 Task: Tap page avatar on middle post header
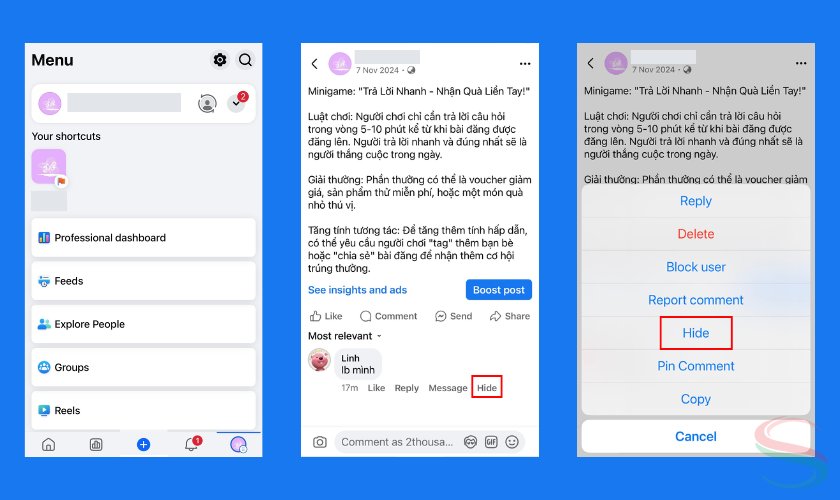coord(340,64)
